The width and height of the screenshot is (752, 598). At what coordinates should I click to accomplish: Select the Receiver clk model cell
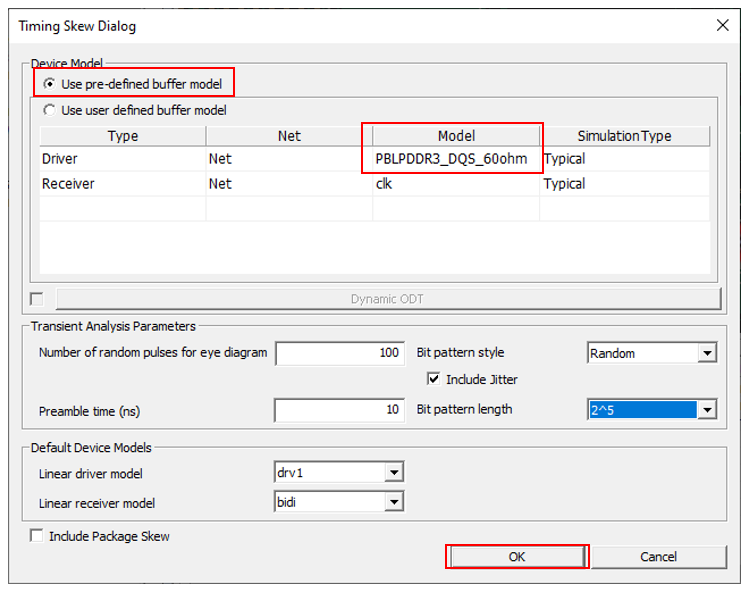click(x=455, y=184)
